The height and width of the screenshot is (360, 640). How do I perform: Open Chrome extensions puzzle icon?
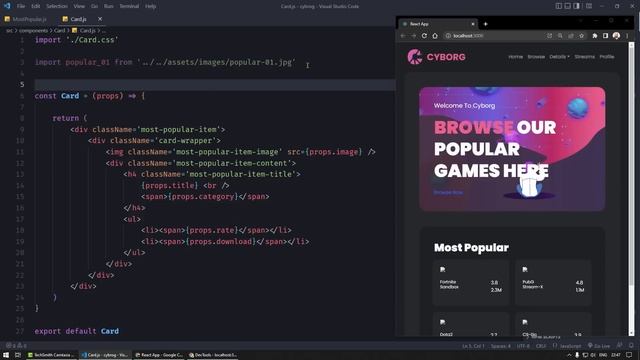point(595,36)
